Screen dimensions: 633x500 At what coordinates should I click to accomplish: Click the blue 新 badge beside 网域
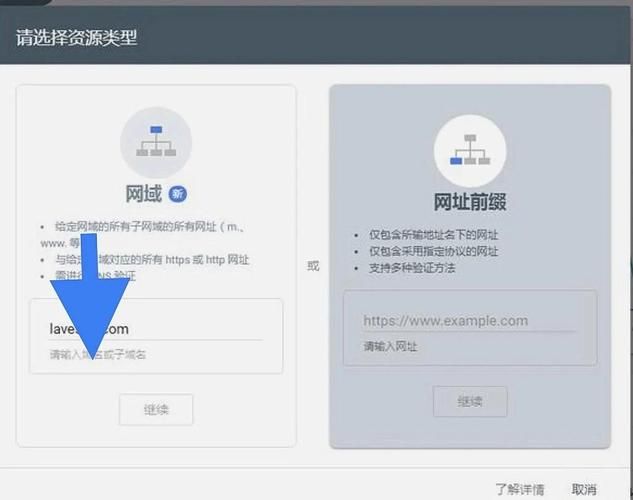(178, 193)
